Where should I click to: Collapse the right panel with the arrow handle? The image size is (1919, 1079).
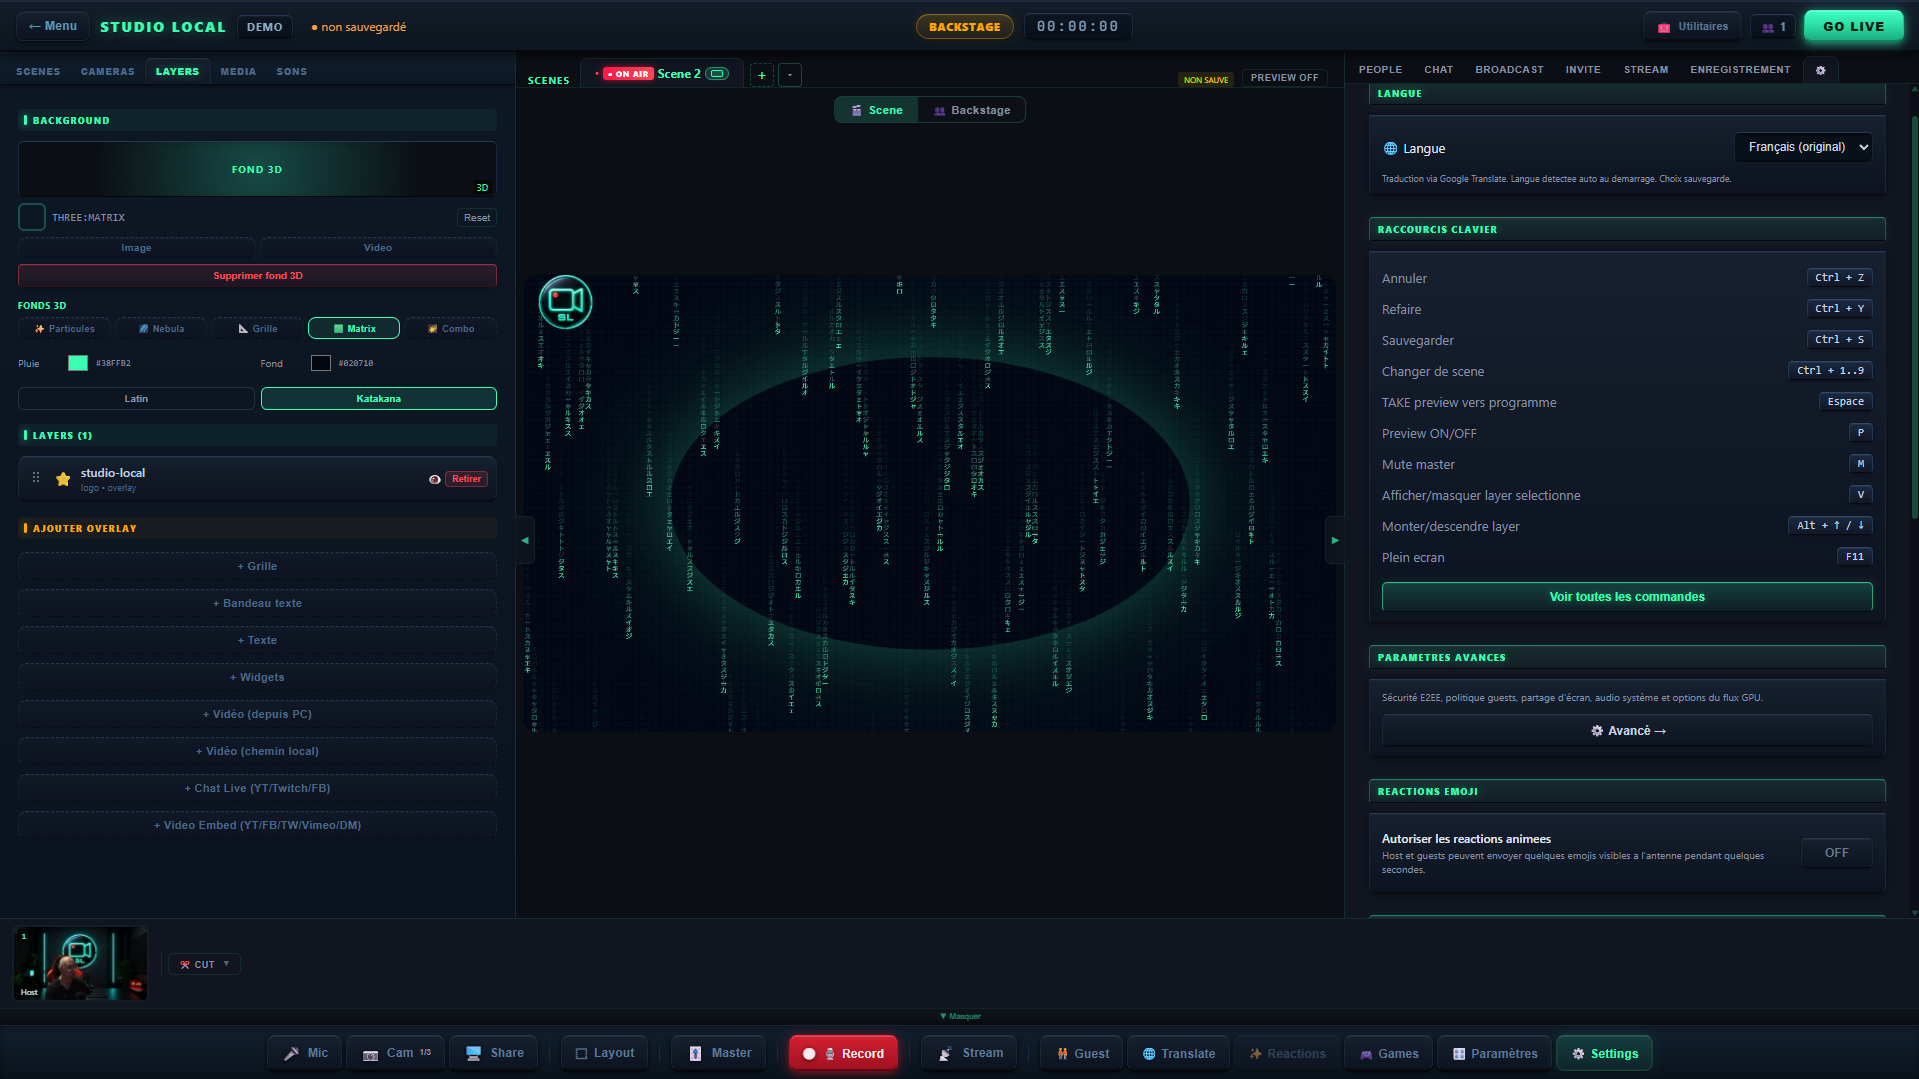(x=1335, y=540)
